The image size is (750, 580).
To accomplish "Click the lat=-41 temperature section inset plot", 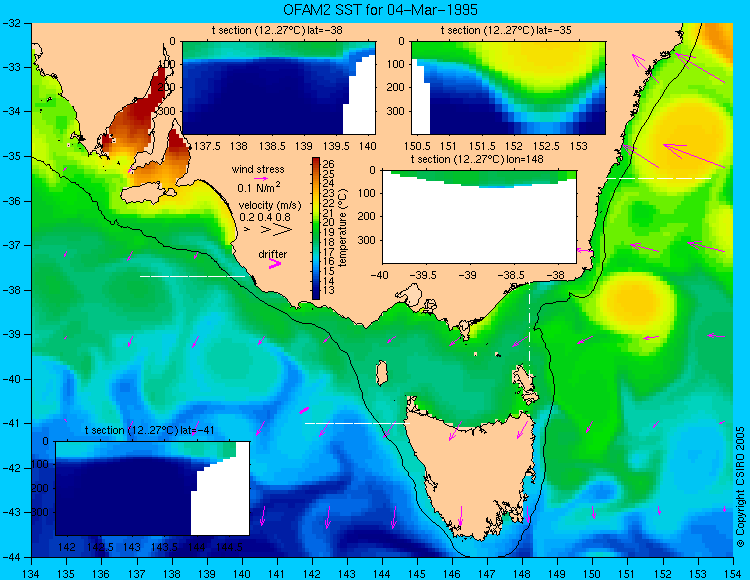I will (152, 488).
